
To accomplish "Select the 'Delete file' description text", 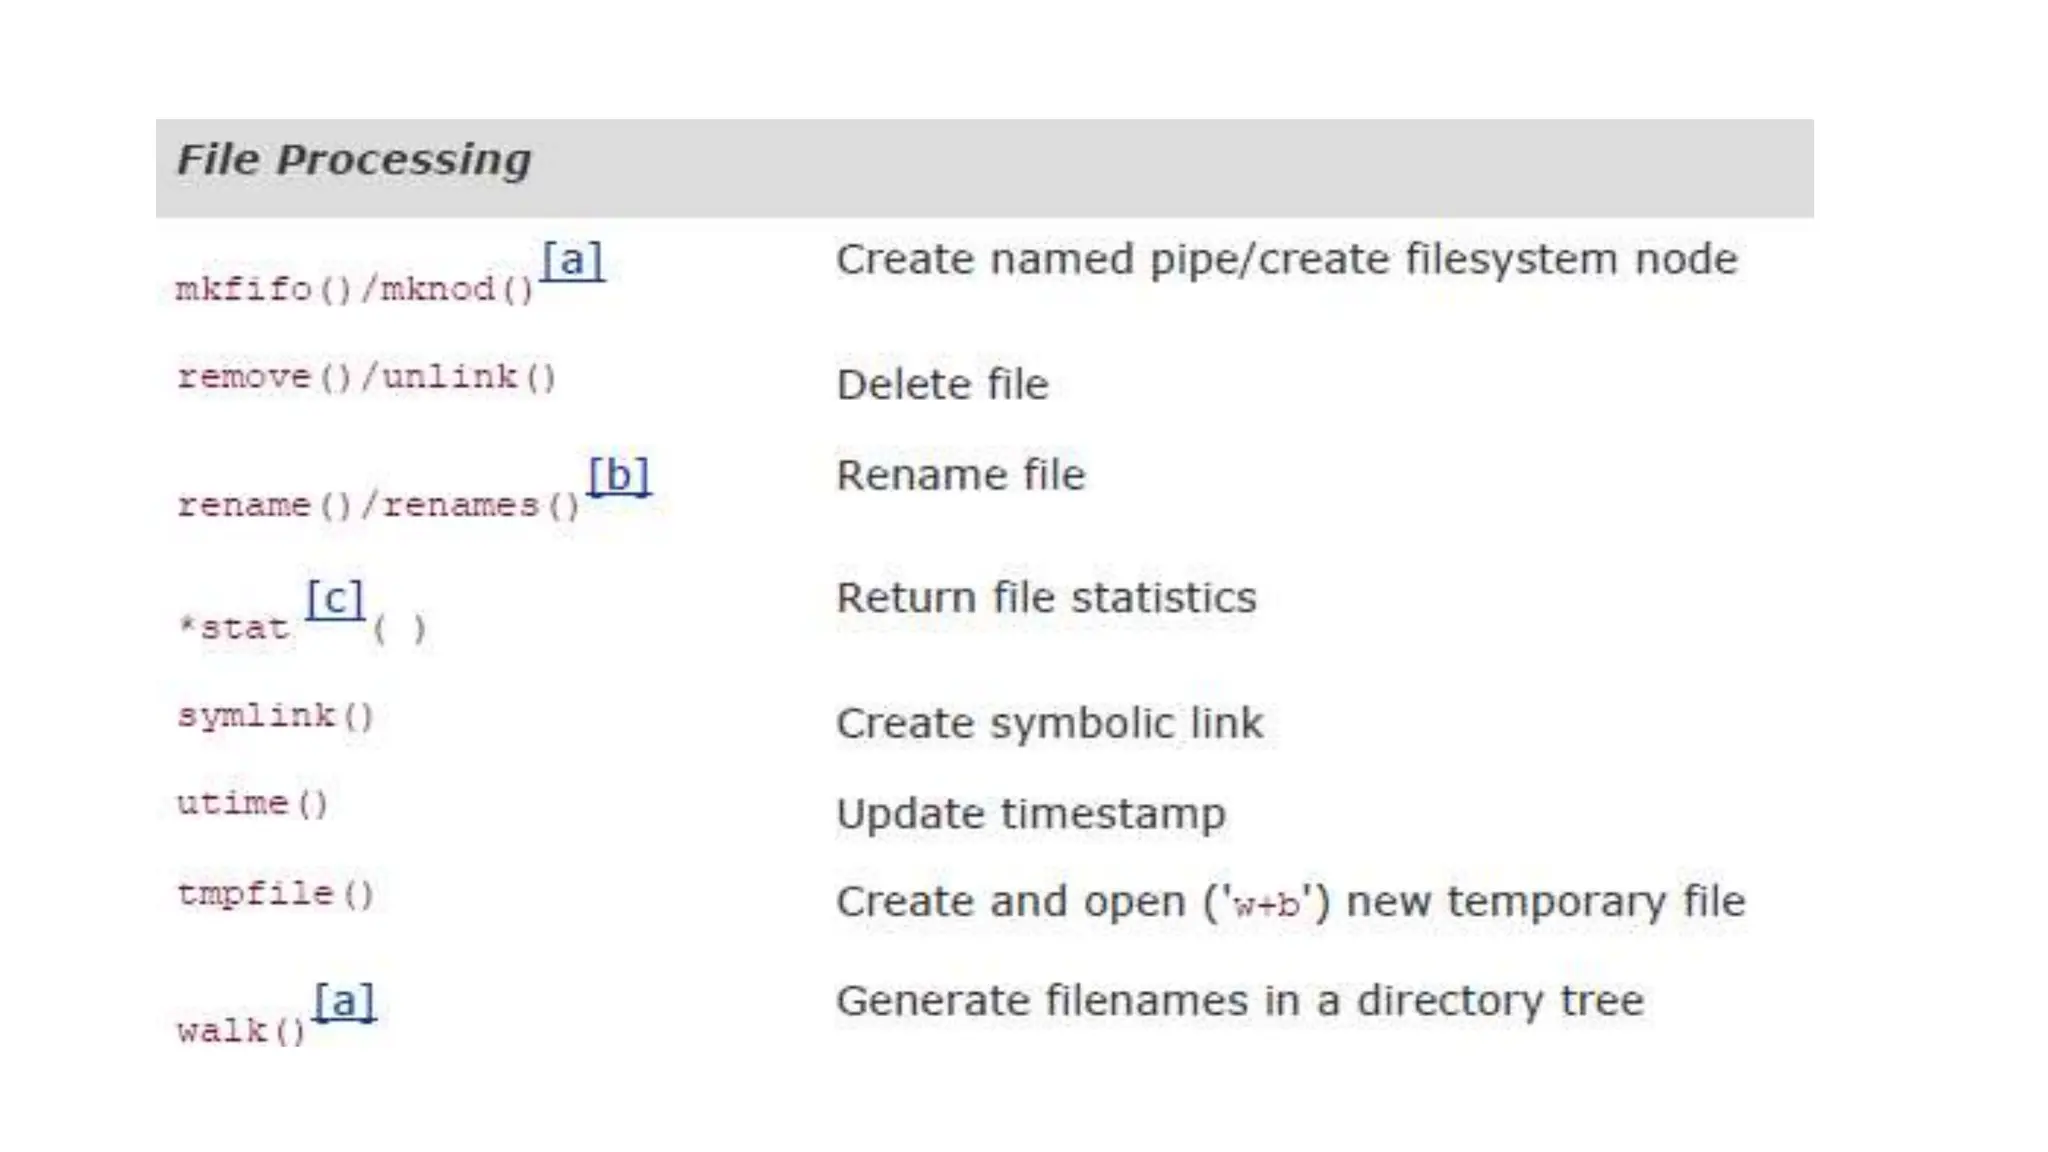I will (x=942, y=385).
